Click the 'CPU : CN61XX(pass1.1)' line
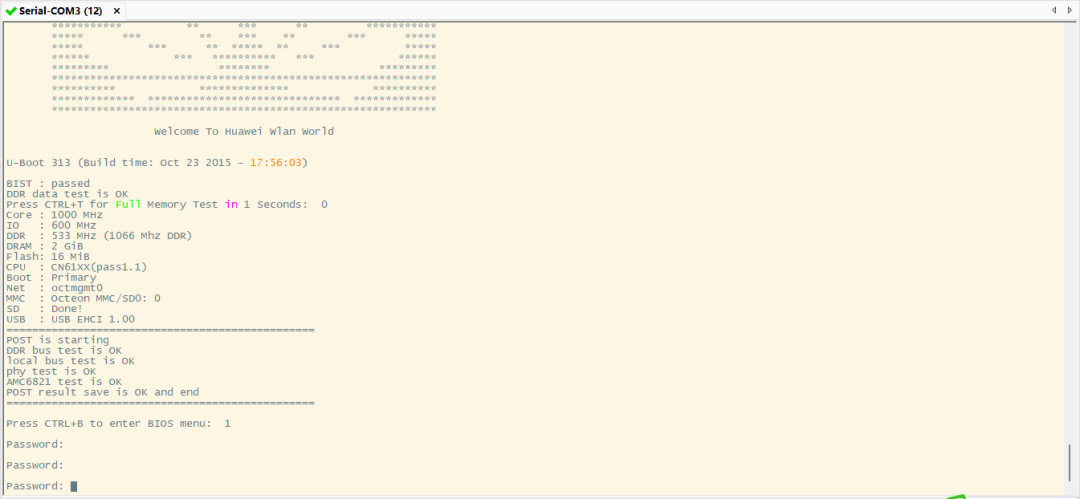 (x=75, y=267)
